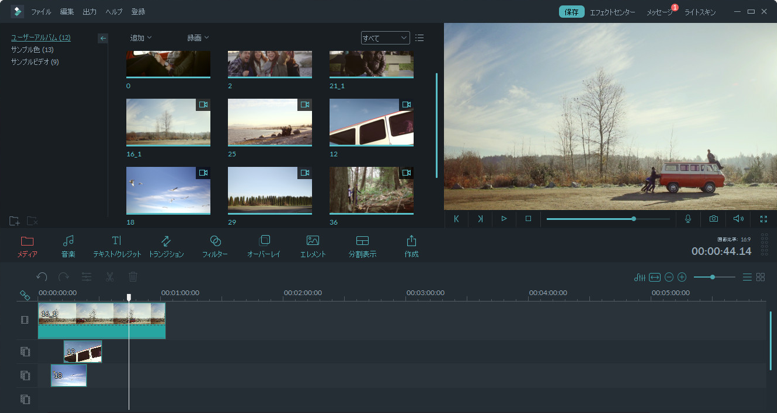The image size is (777, 413).
Task: Adjust the timeline zoom slider
Action: point(714,277)
